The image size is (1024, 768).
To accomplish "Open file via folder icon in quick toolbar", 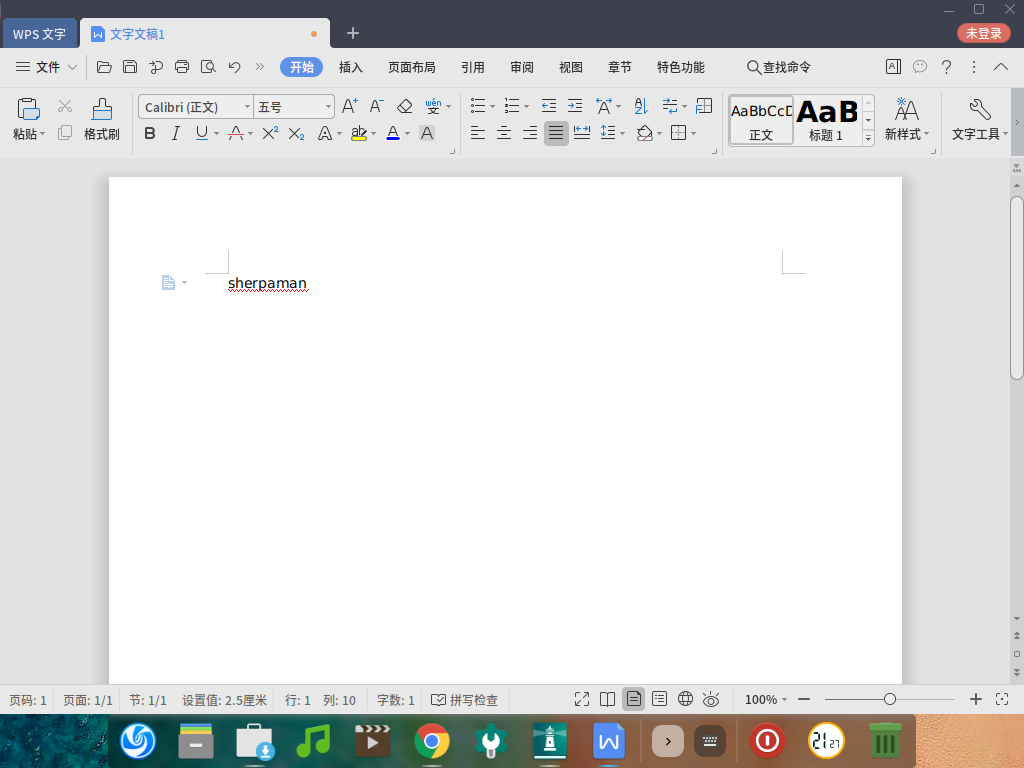I will (104, 67).
